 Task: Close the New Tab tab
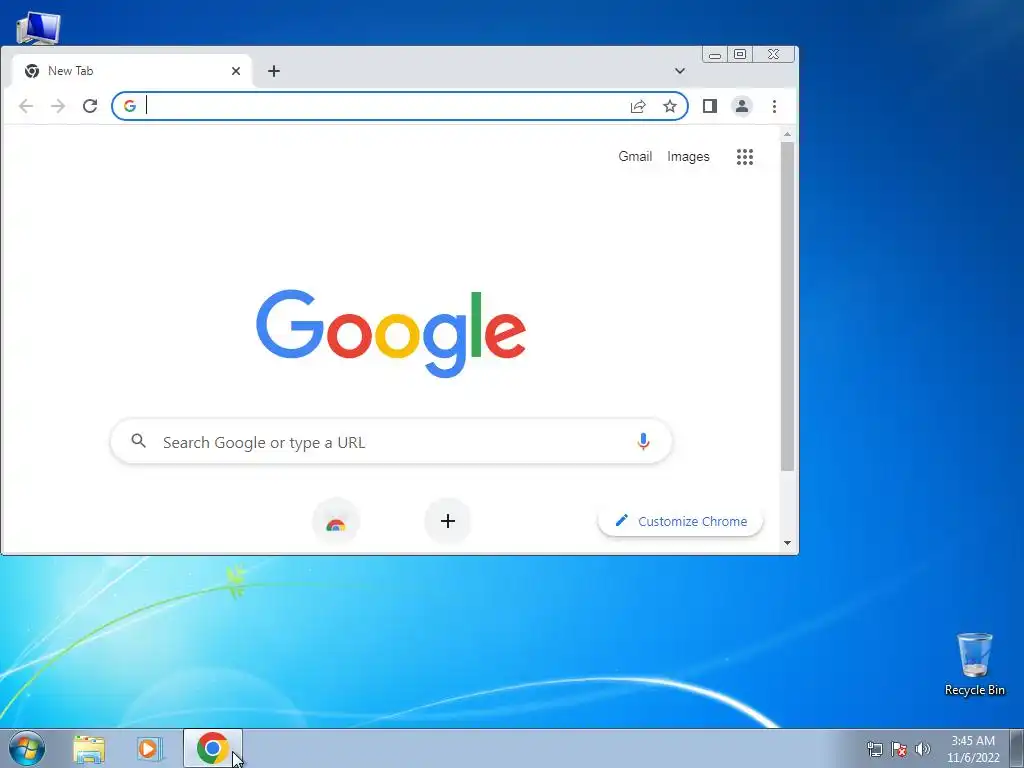click(x=236, y=71)
